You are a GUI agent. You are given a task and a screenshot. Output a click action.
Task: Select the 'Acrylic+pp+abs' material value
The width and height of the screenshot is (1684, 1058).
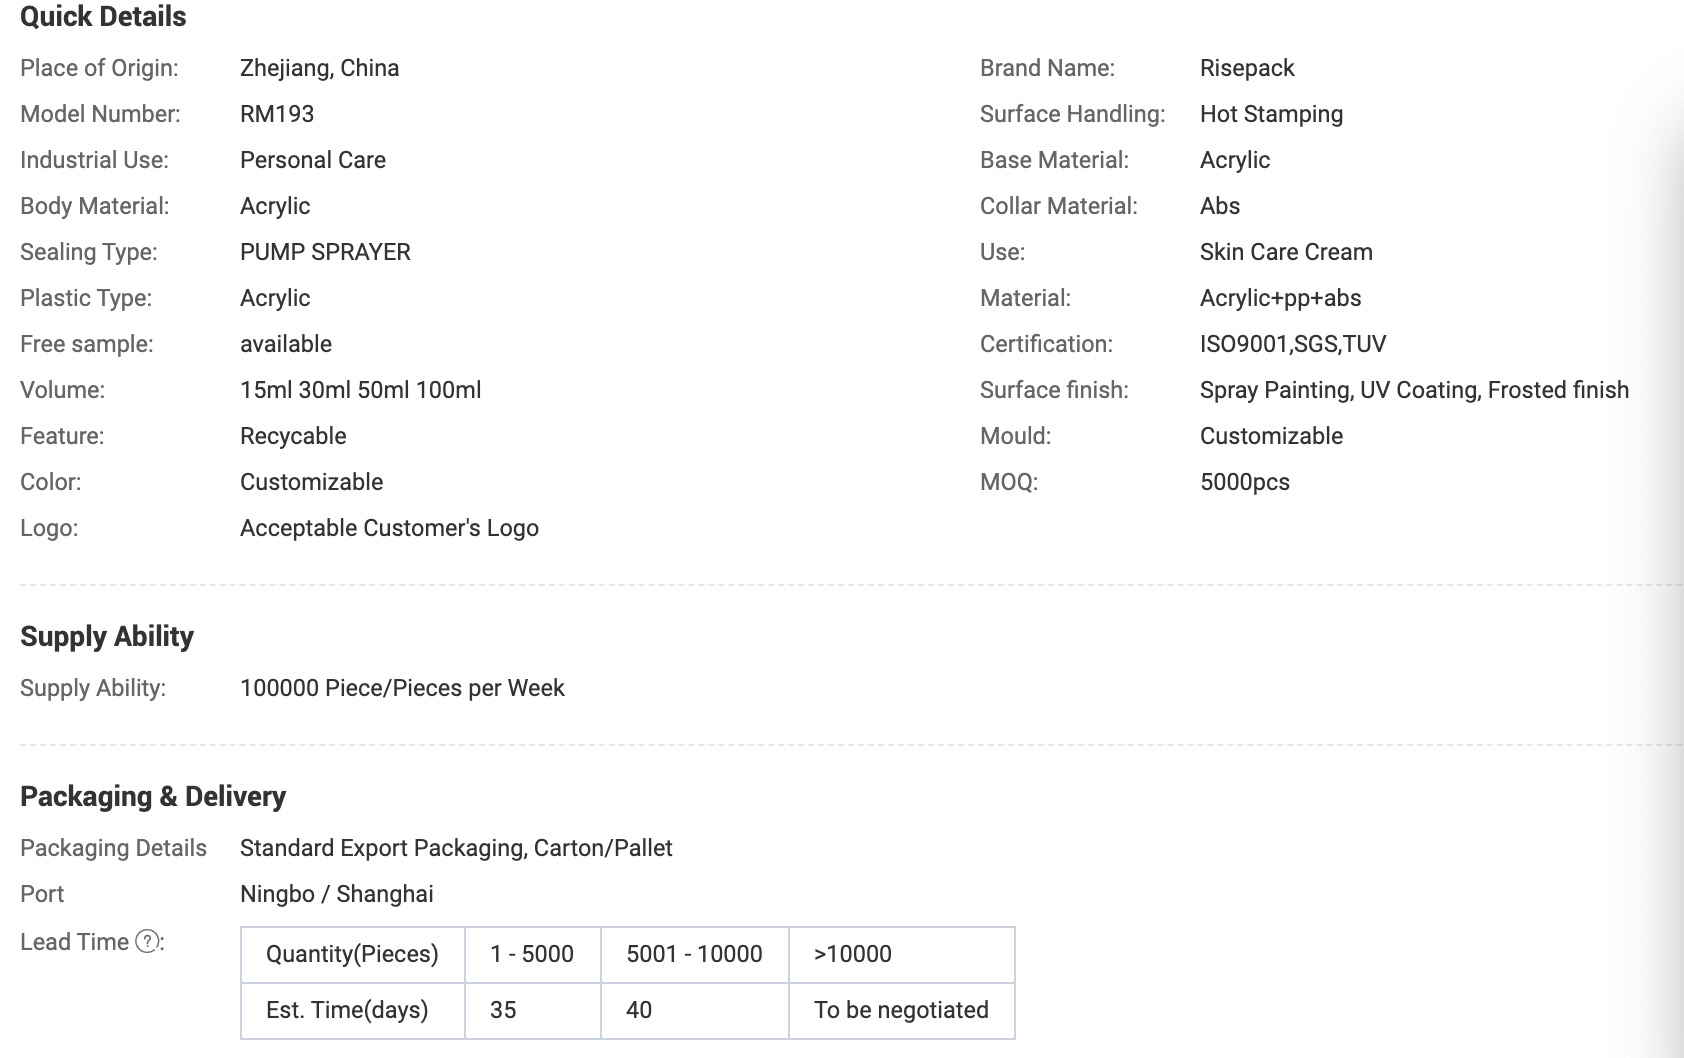tap(1280, 298)
